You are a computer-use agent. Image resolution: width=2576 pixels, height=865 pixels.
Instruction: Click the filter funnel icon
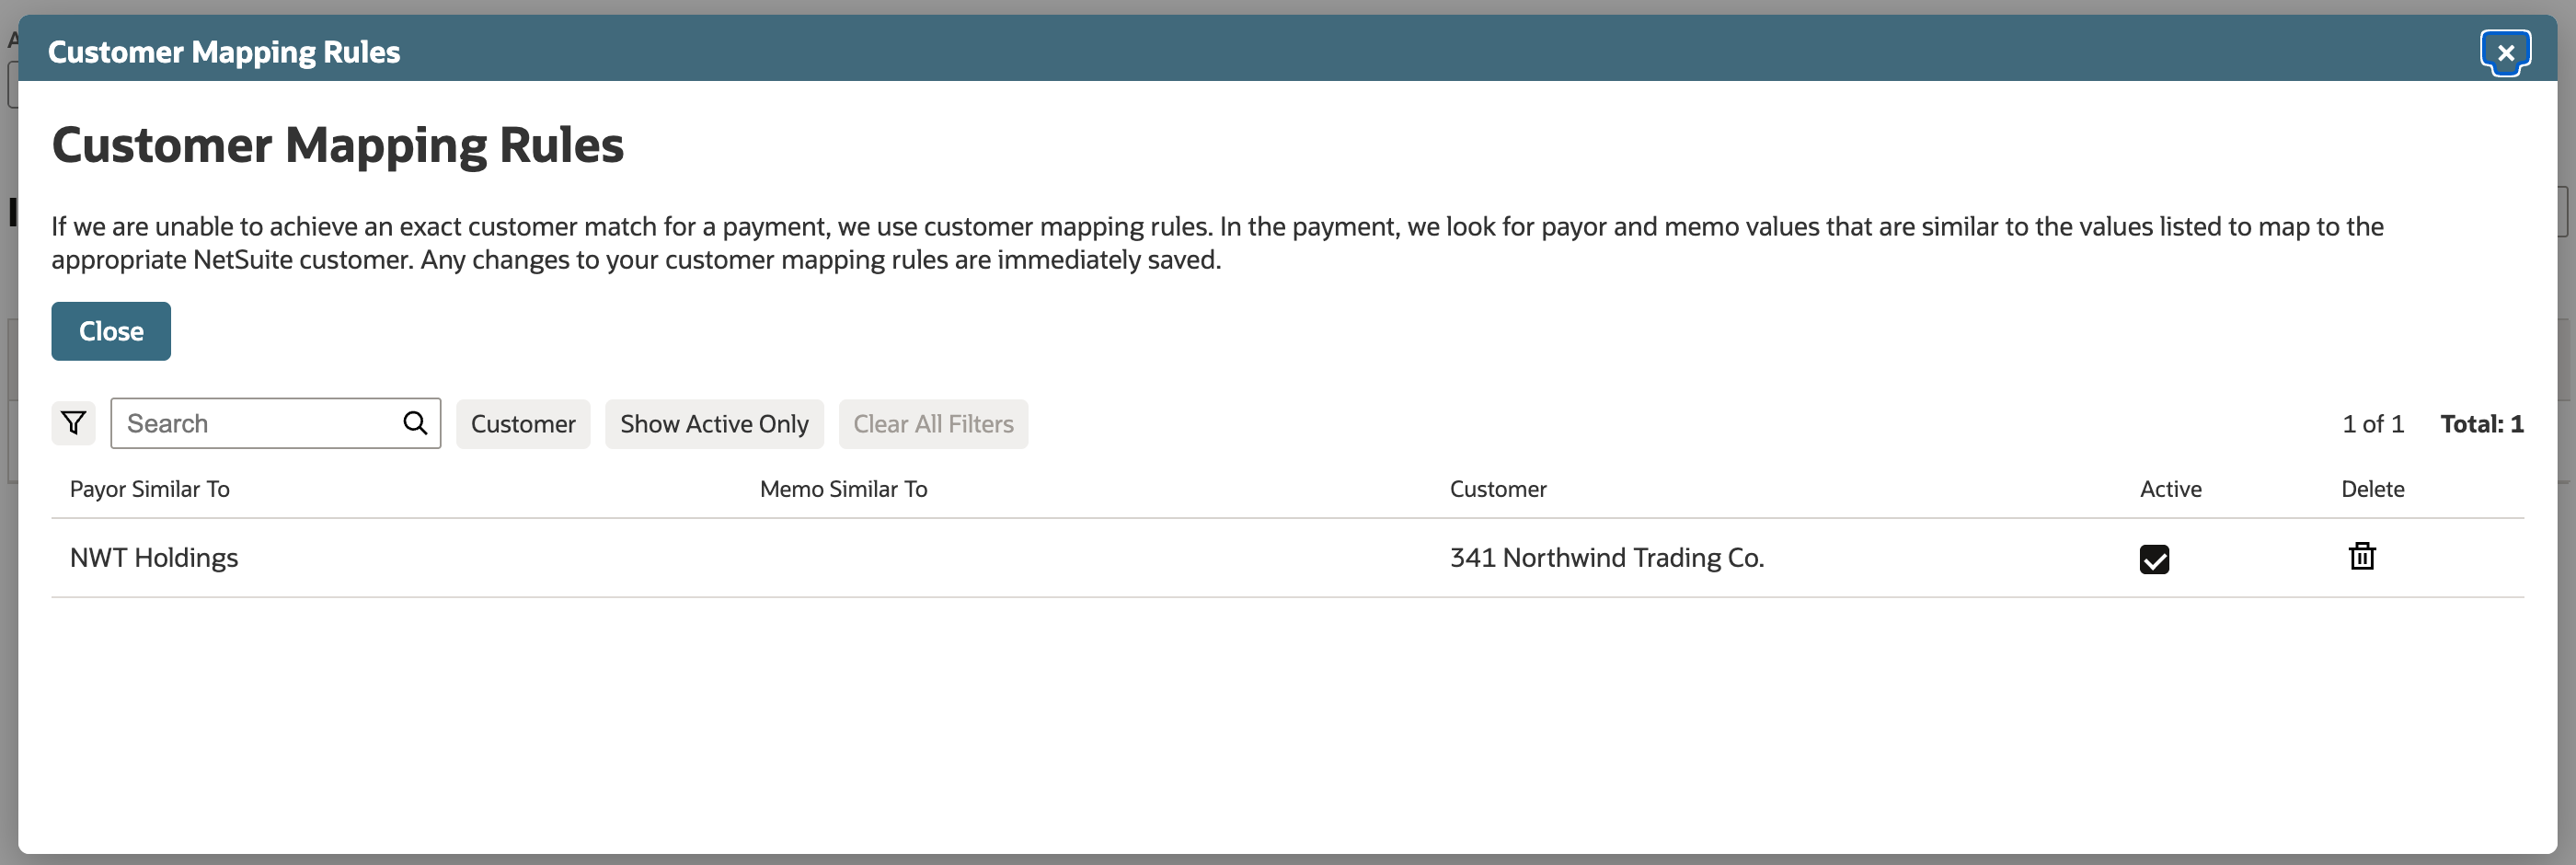point(73,423)
